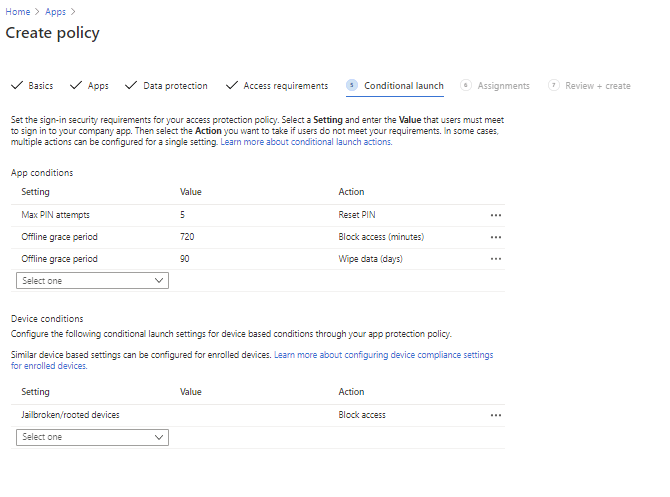Image resolution: width=670 pixels, height=497 pixels.
Task: Click the step 5 Conditional launch circle icon
Action: pos(352,86)
